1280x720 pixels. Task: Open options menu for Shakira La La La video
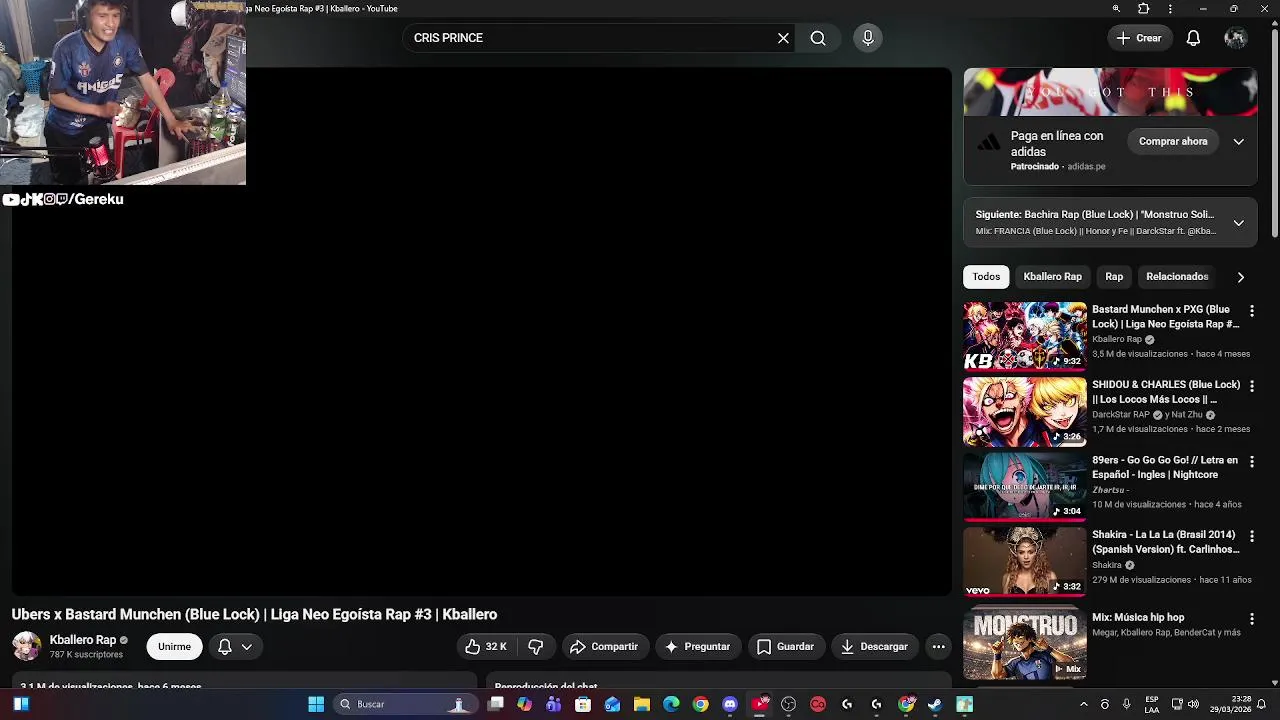click(x=1251, y=536)
